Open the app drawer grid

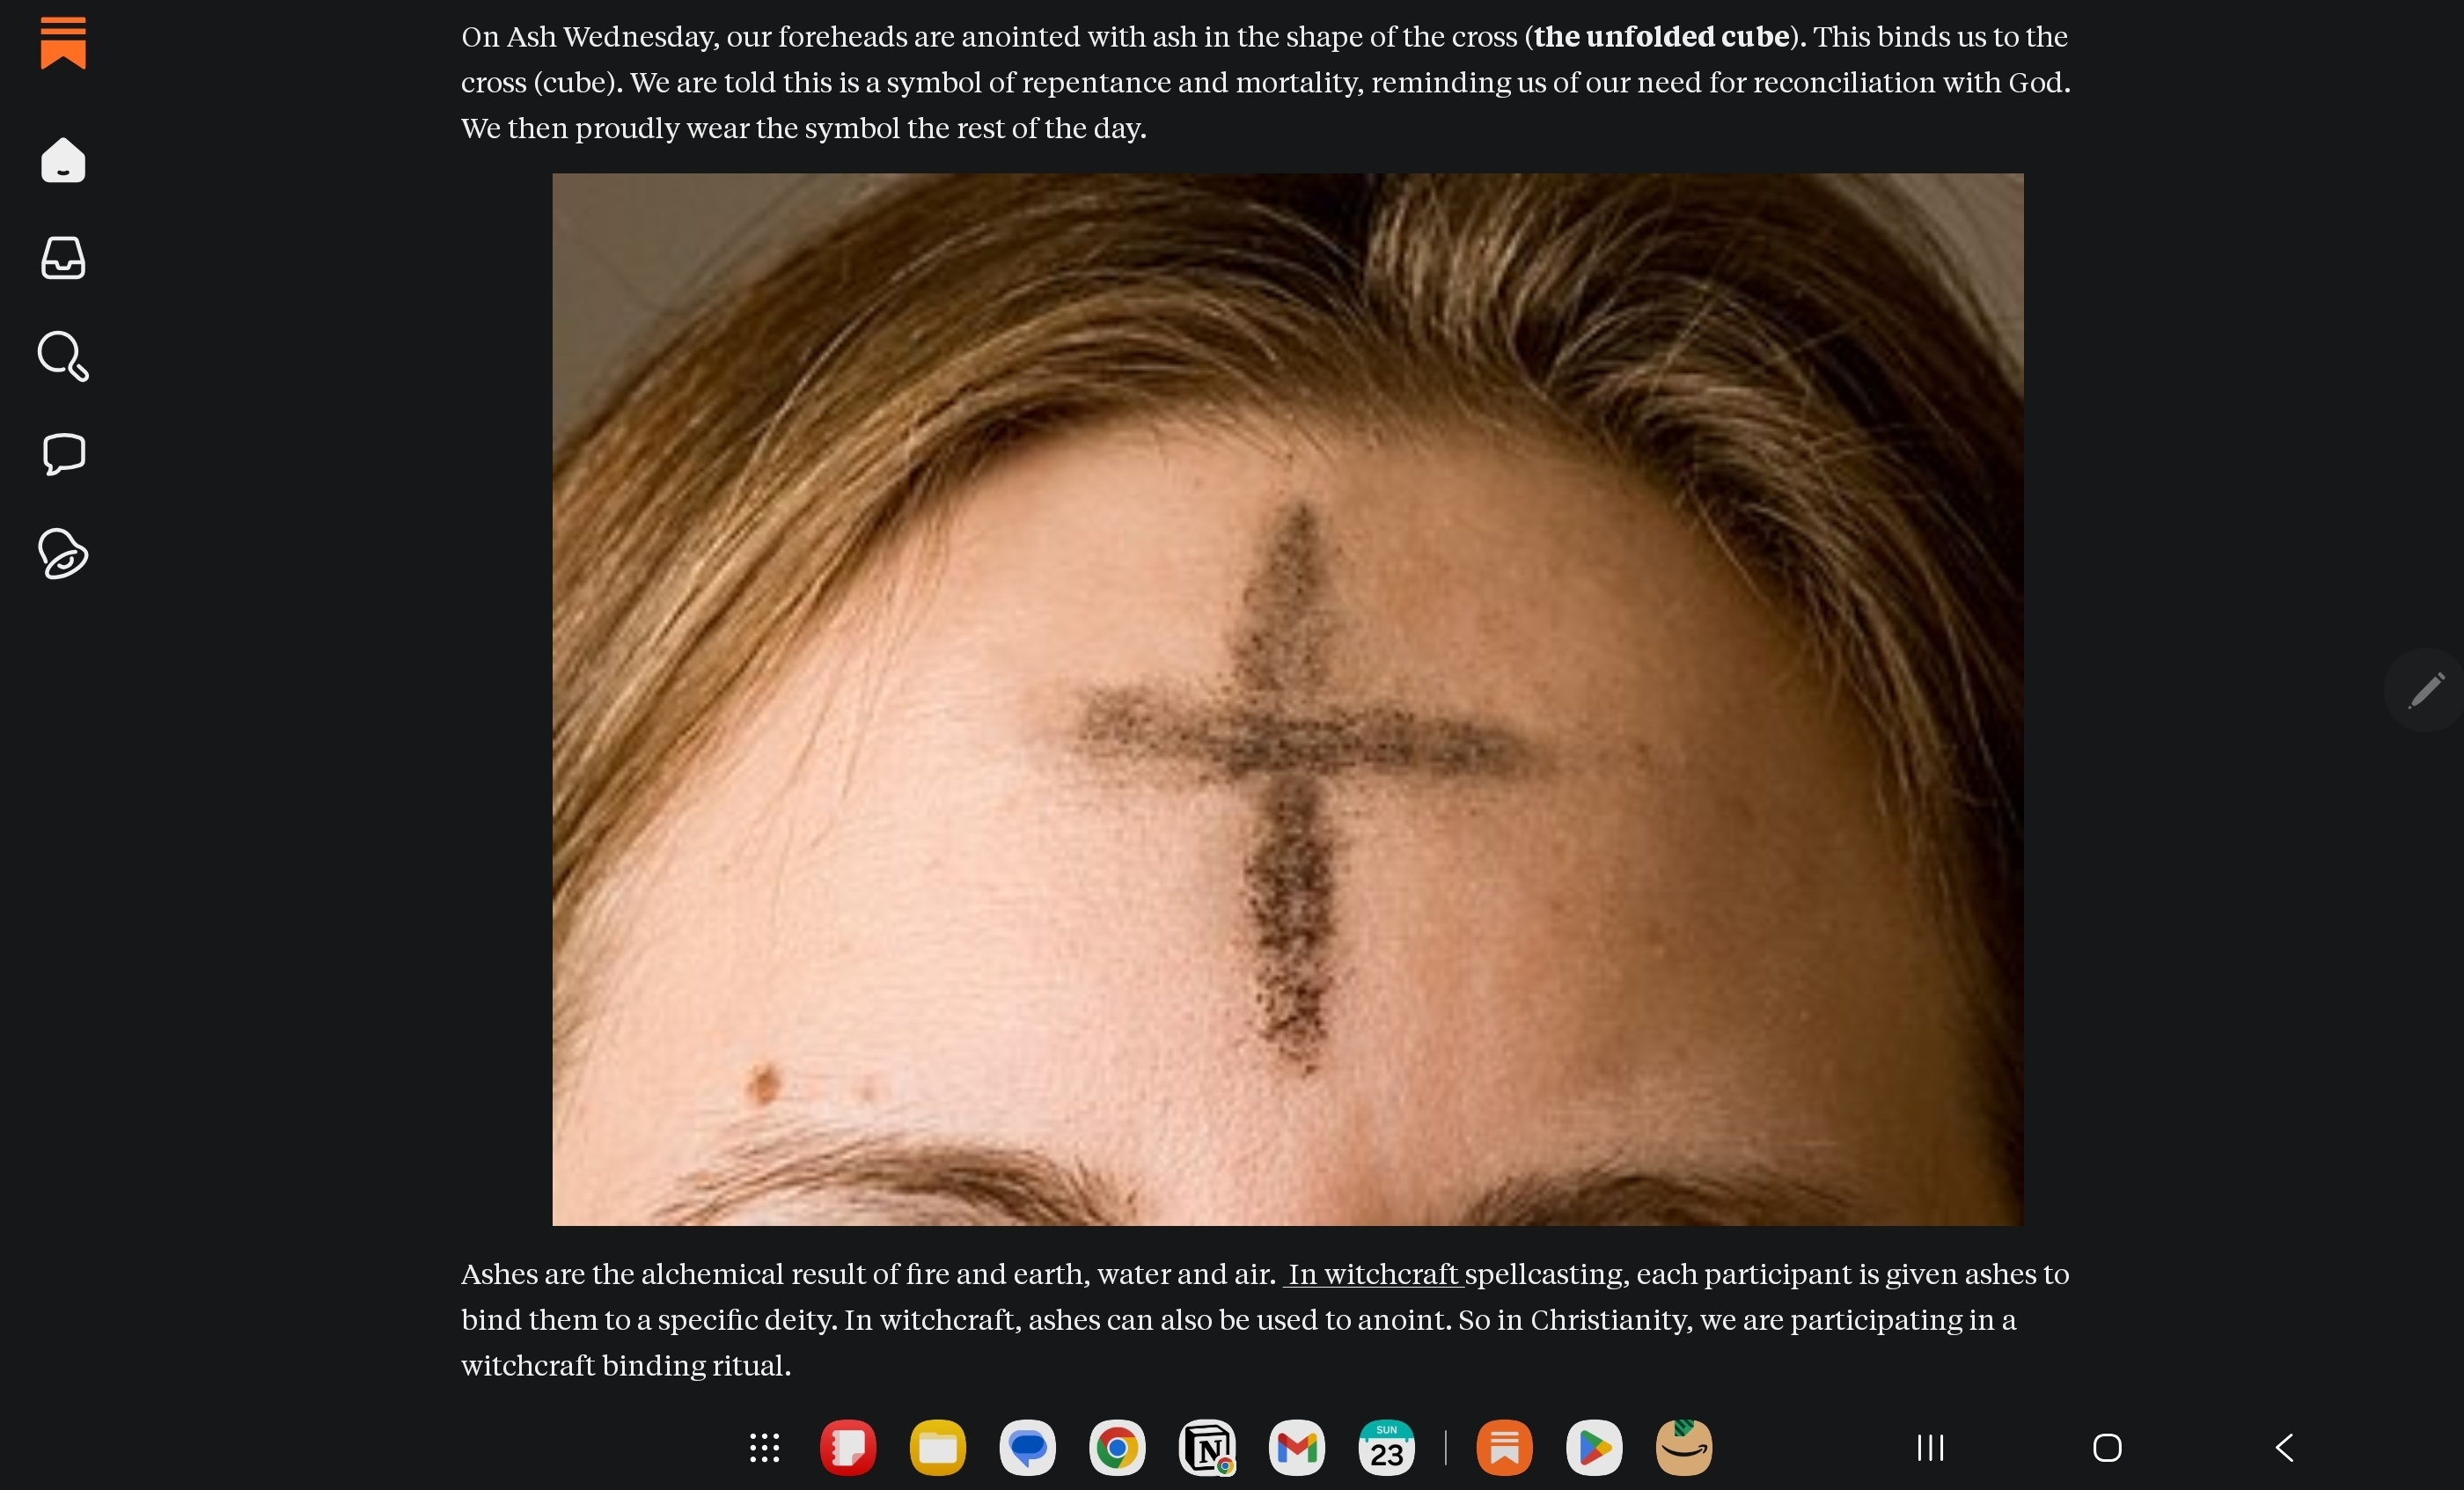pos(765,1447)
